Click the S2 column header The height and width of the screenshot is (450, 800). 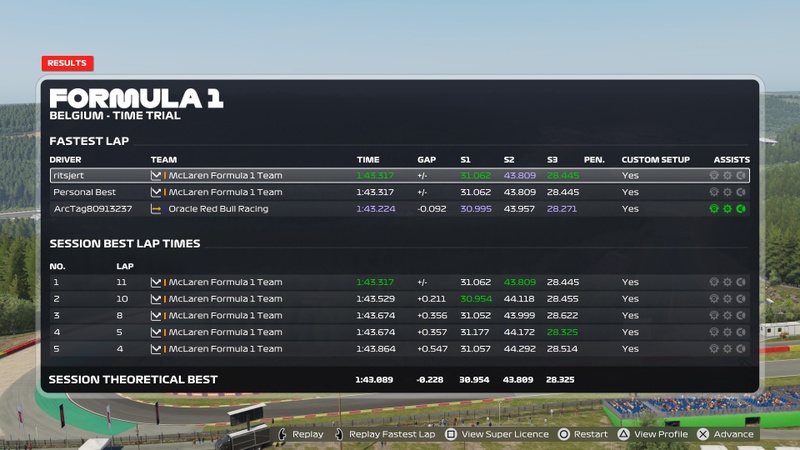[509, 160]
